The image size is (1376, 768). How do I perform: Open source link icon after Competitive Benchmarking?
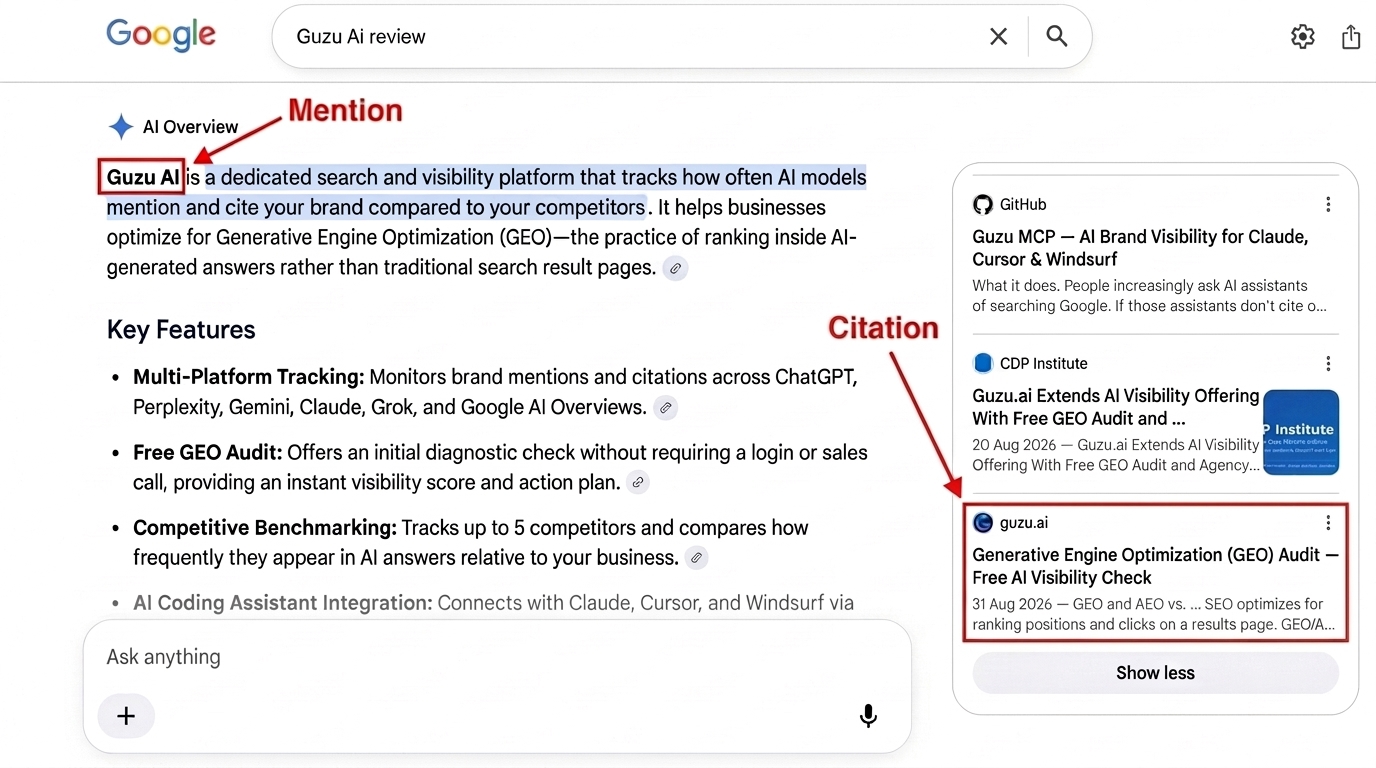(697, 558)
